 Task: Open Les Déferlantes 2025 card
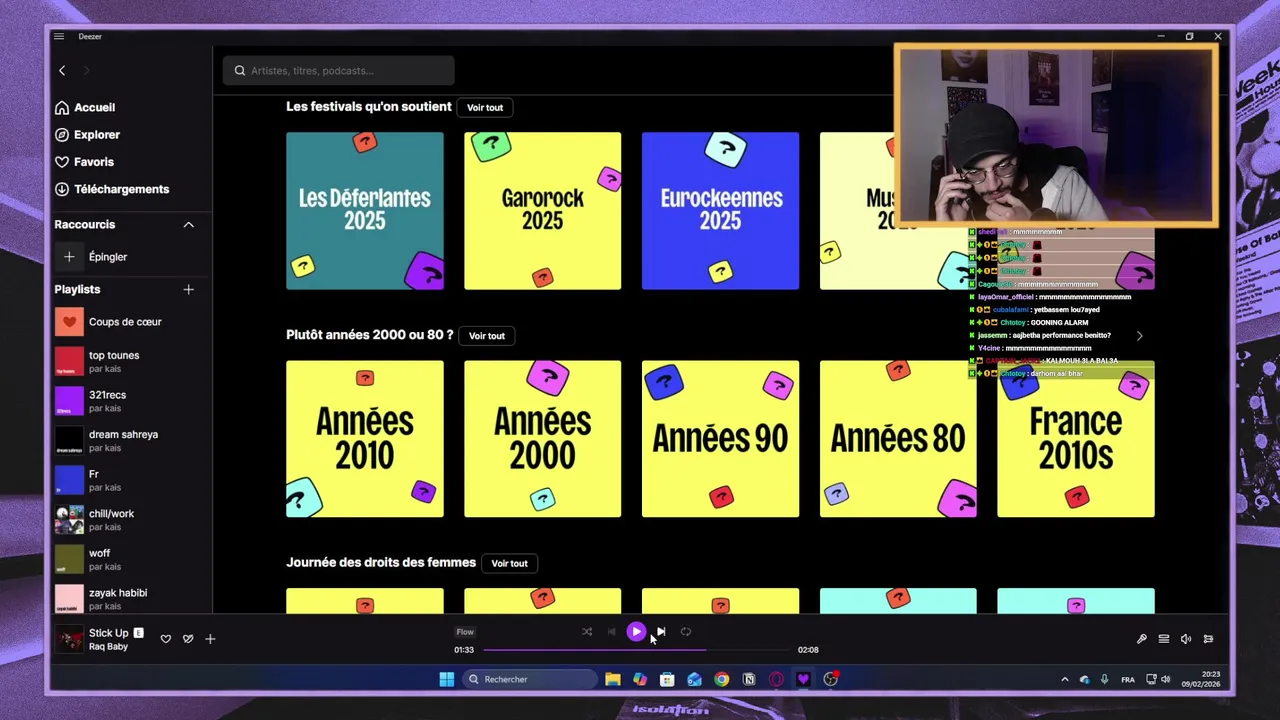[x=365, y=211]
